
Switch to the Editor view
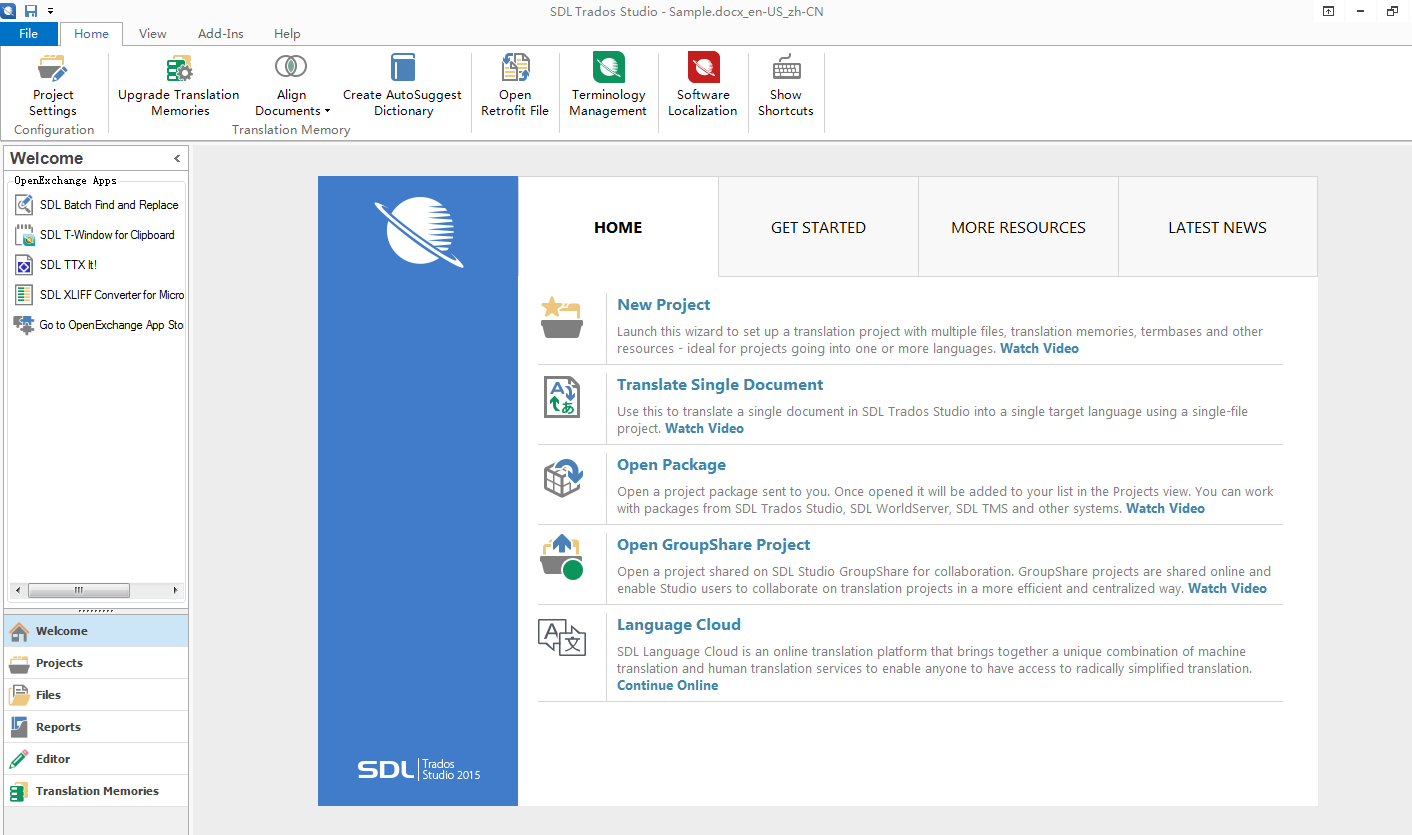click(53, 759)
